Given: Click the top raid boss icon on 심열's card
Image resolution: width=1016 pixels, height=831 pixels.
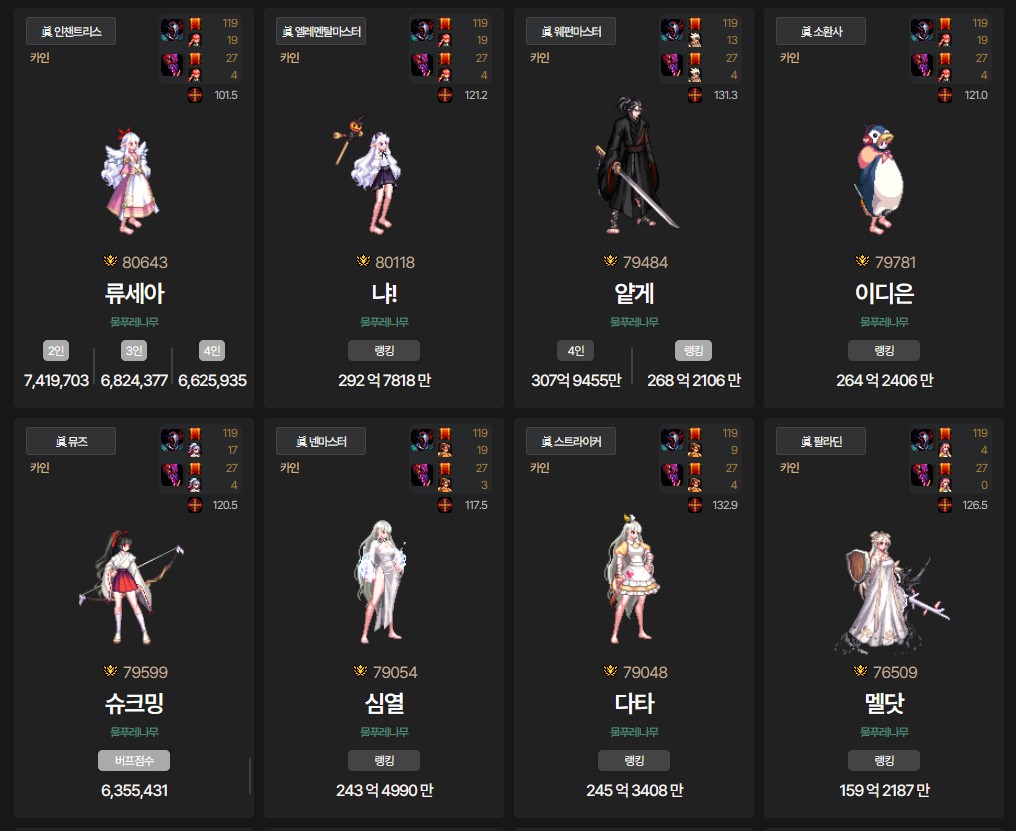Looking at the screenshot, I should [422, 440].
